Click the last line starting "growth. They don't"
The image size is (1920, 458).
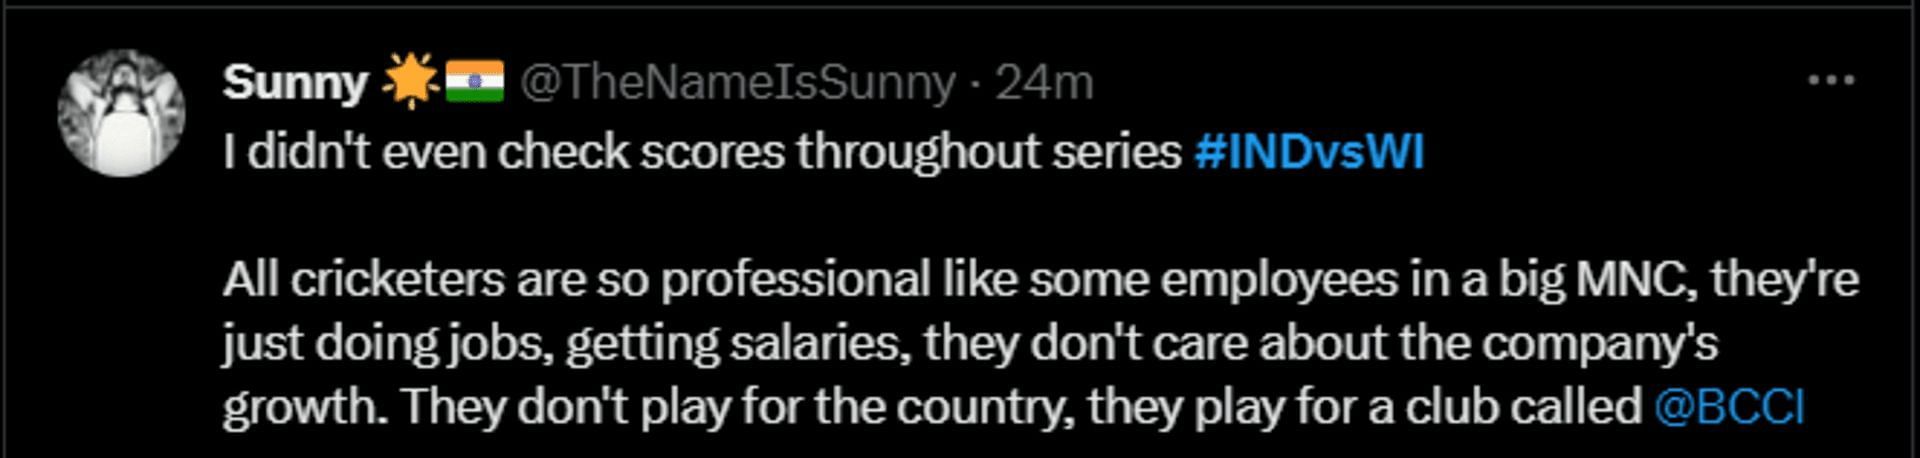point(930,407)
